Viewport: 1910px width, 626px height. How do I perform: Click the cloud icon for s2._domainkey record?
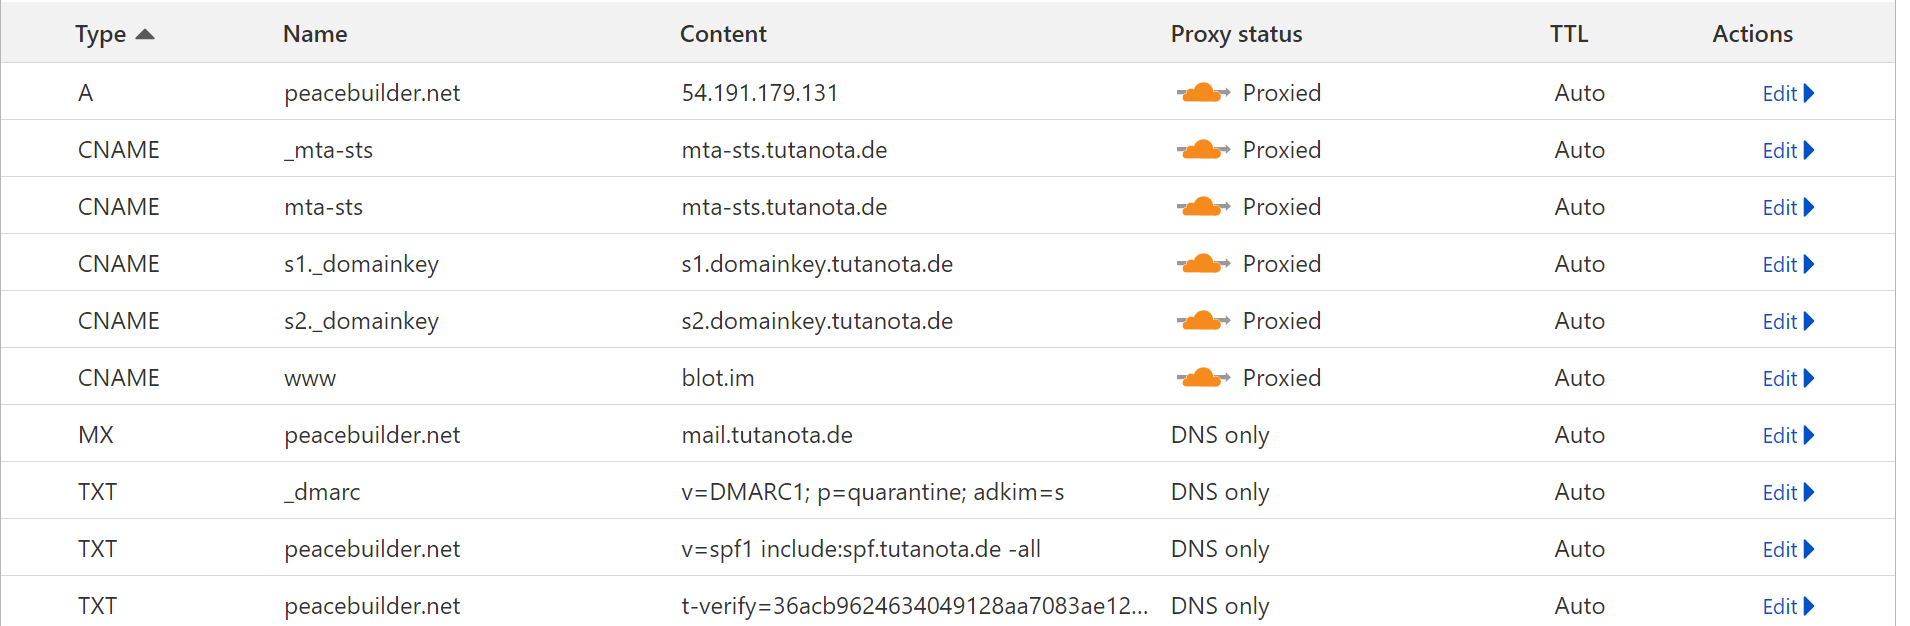(1203, 321)
